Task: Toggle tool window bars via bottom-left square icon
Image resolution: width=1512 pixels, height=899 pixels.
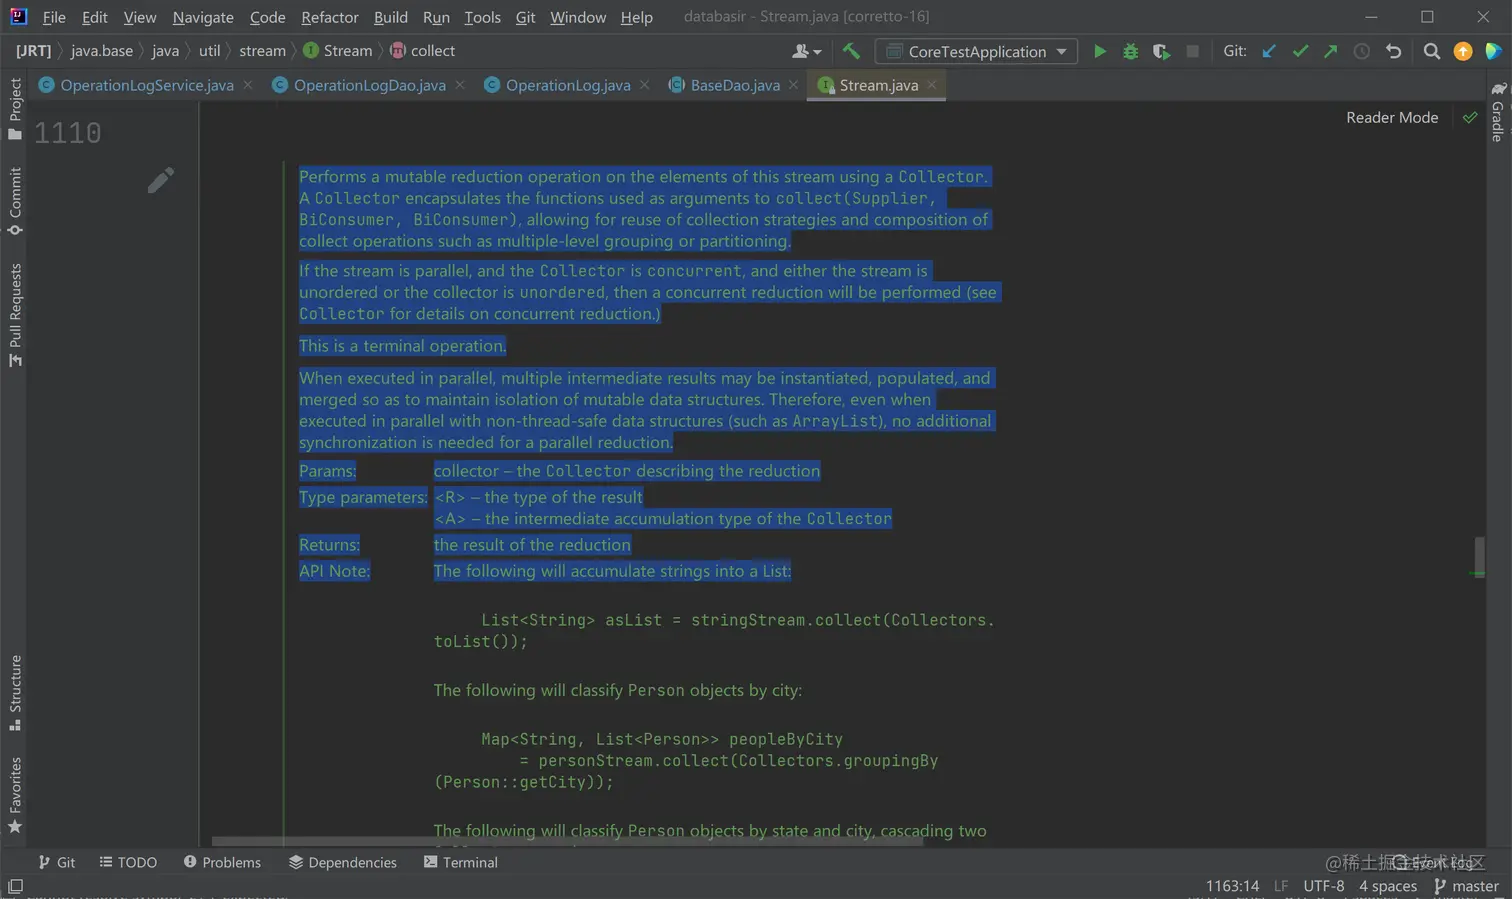Action: [x=15, y=887]
